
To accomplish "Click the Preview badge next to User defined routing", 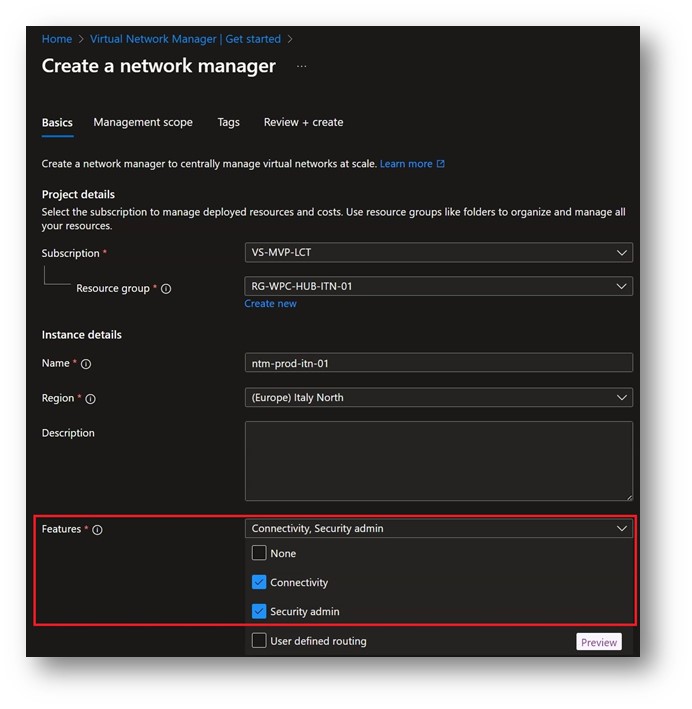I will point(599,642).
